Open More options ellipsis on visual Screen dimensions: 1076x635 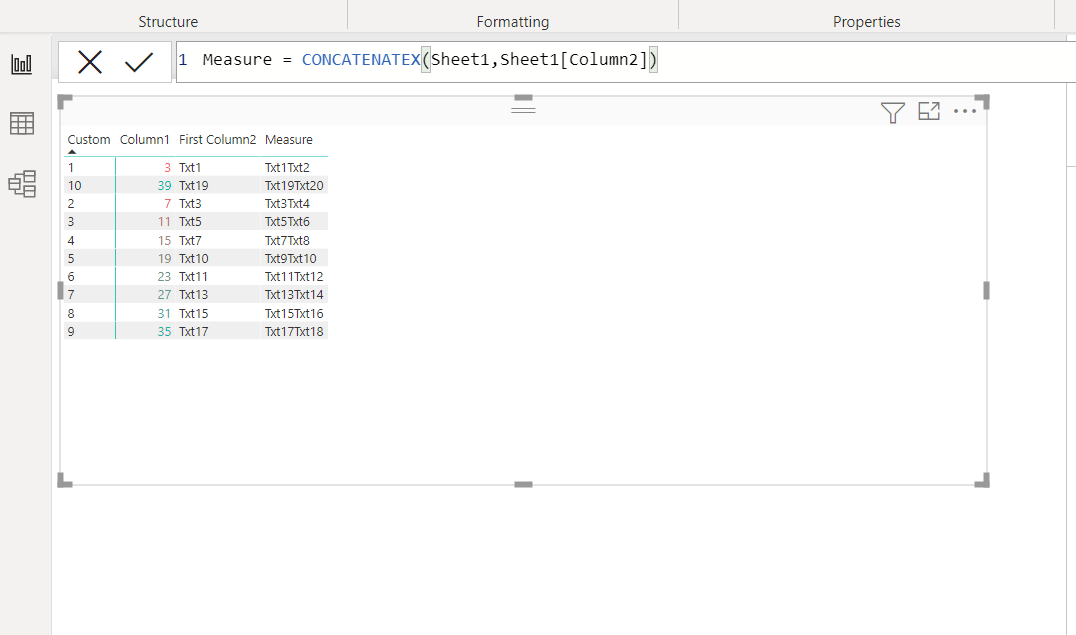(965, 111)
